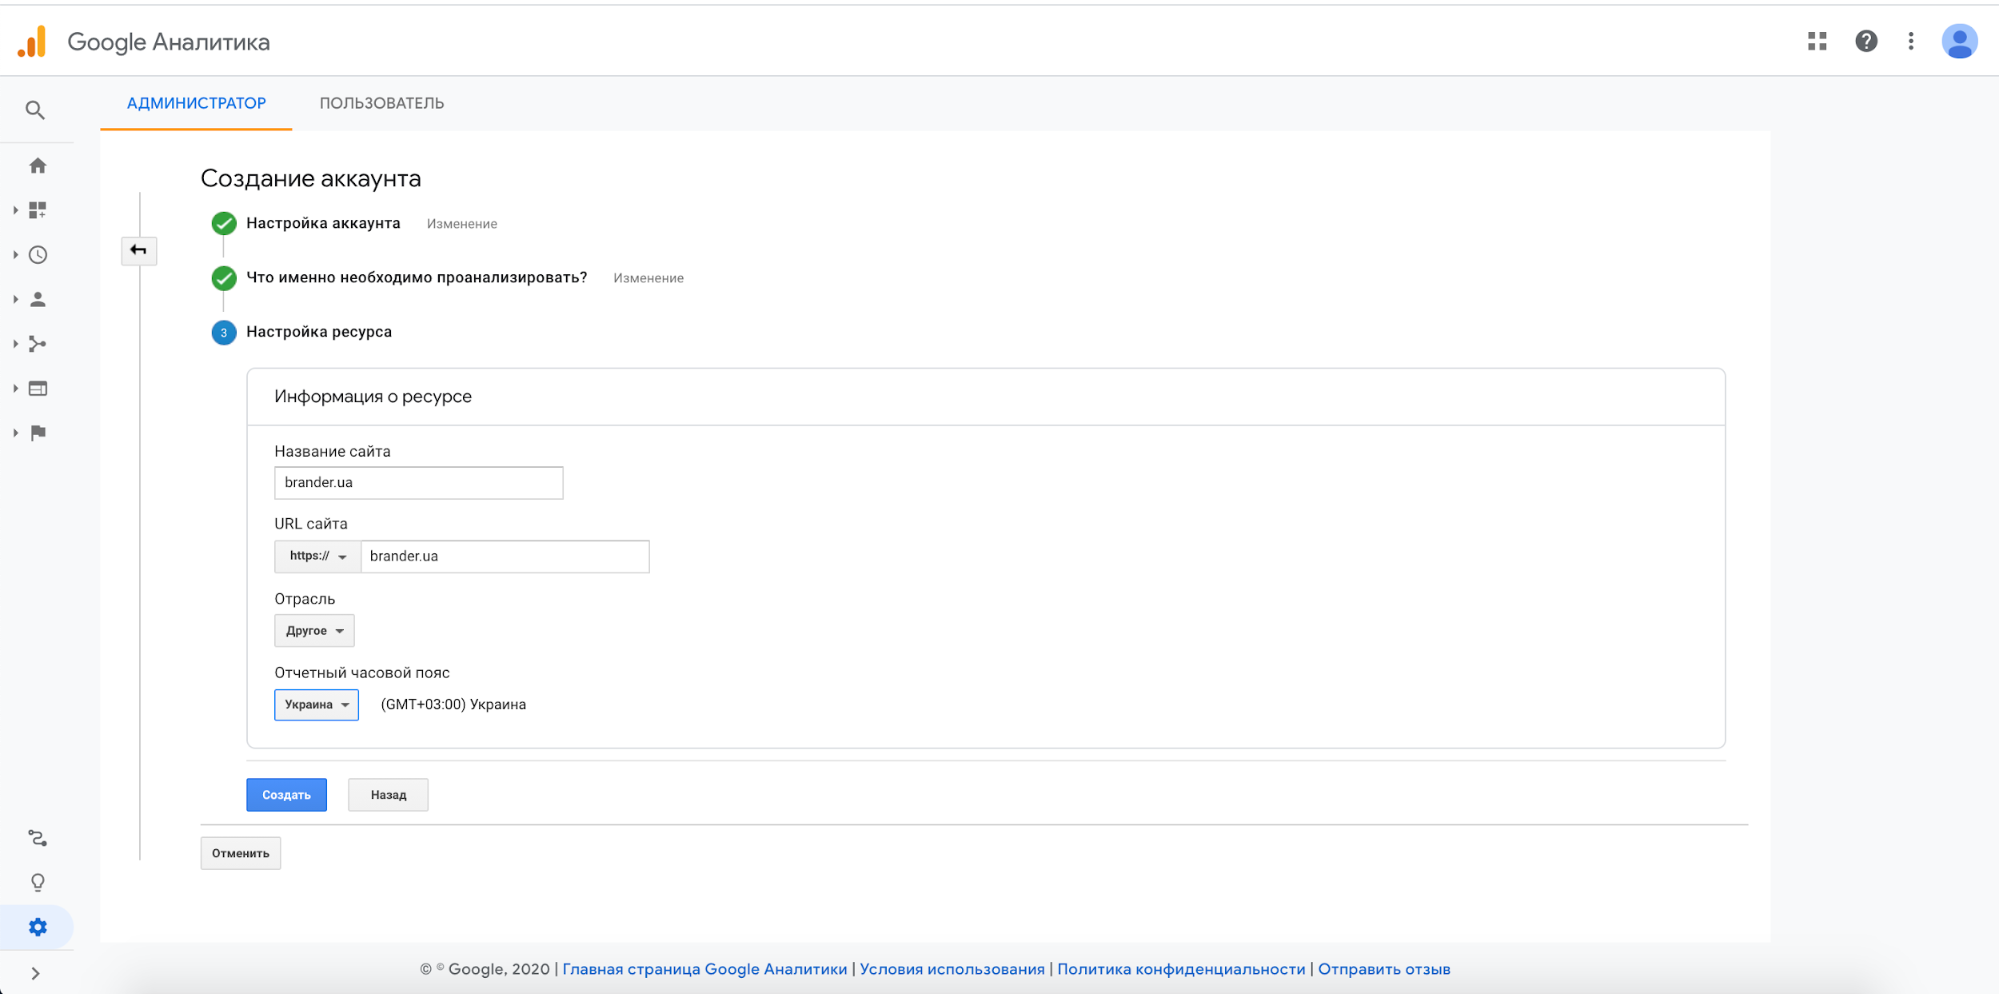Screen dimensions: 1999x994
Task: Open the Отрасль dropdown showing Другое
Action: click(314, 631)
